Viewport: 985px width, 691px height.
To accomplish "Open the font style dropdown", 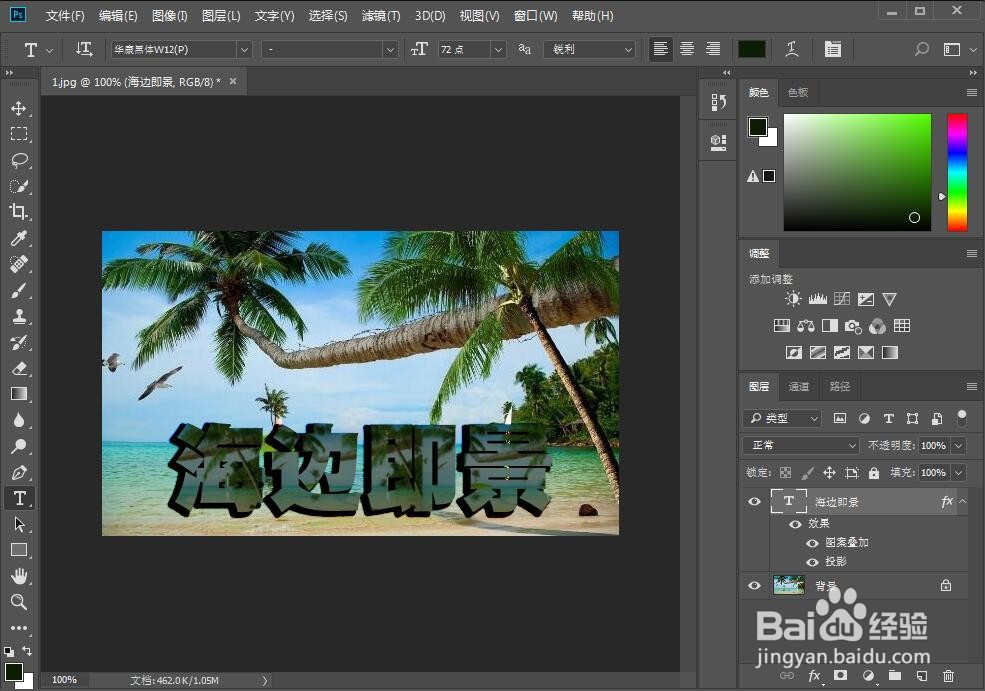I will click(x=390, y=49).
